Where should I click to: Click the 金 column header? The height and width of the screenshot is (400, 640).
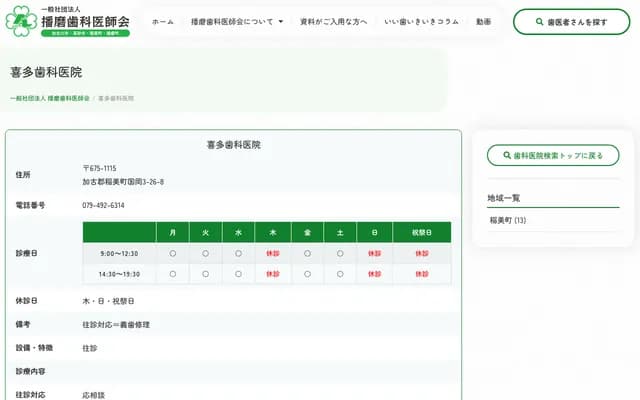pyautogui.click(x=307, y=232)
